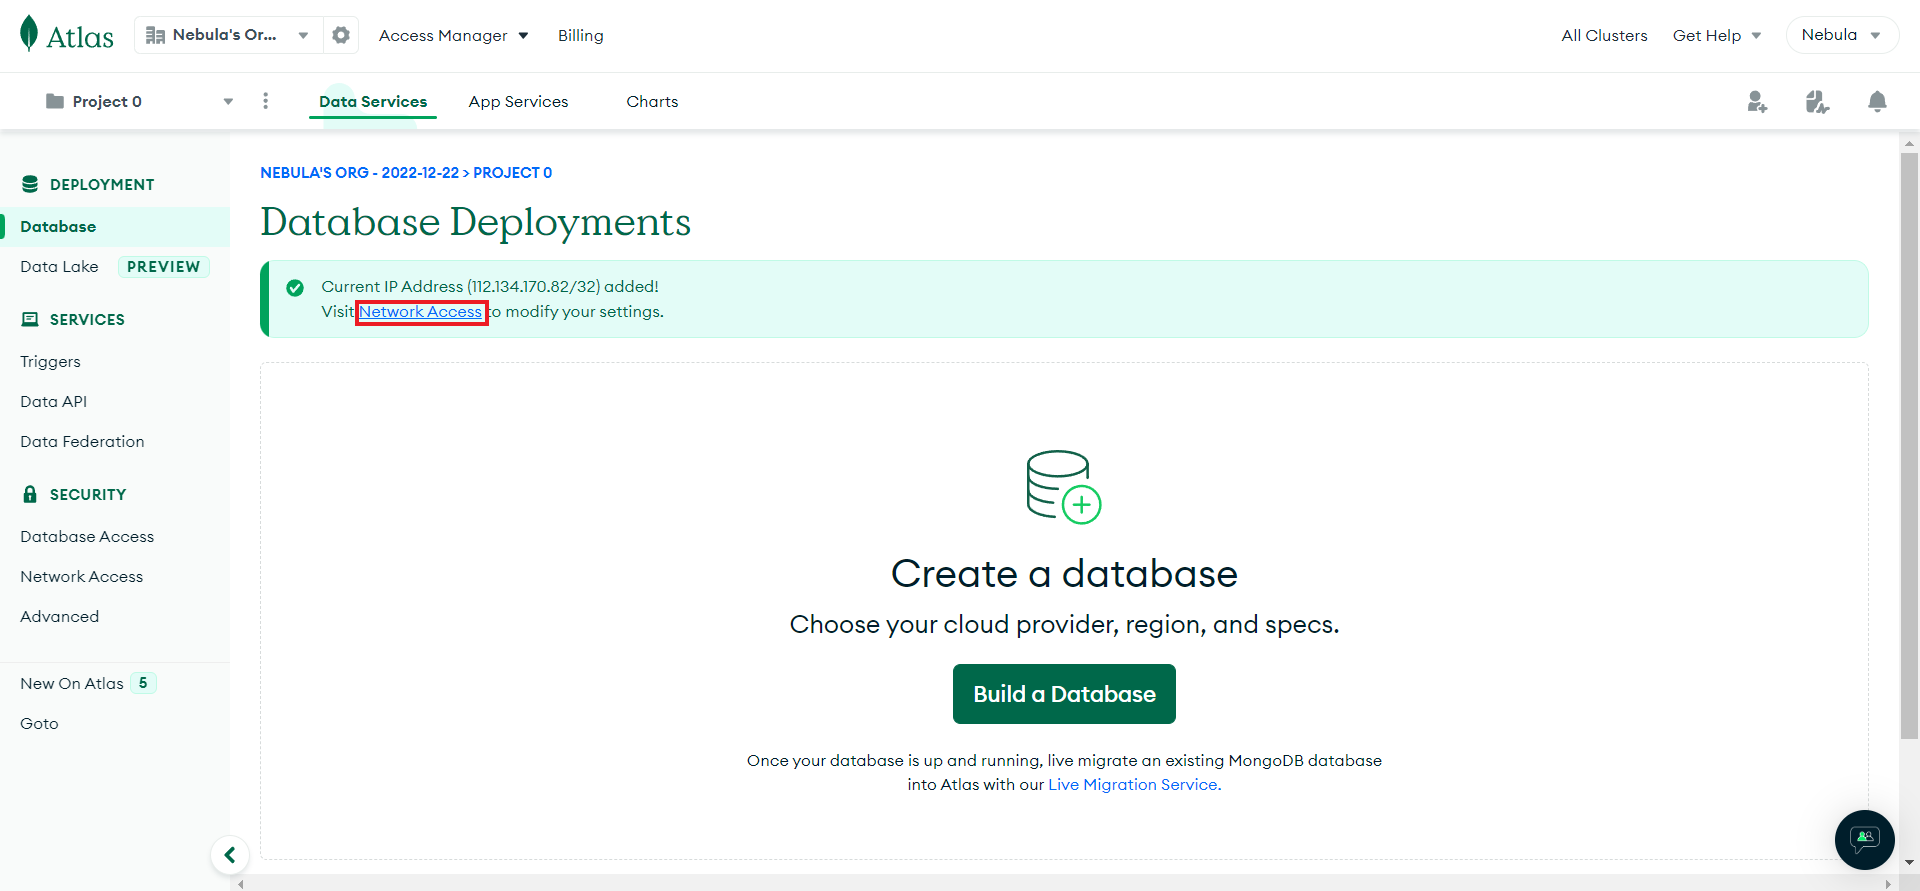Open Data Federation in the sidebar
The image size is (1920, 891).
(82, 441)
